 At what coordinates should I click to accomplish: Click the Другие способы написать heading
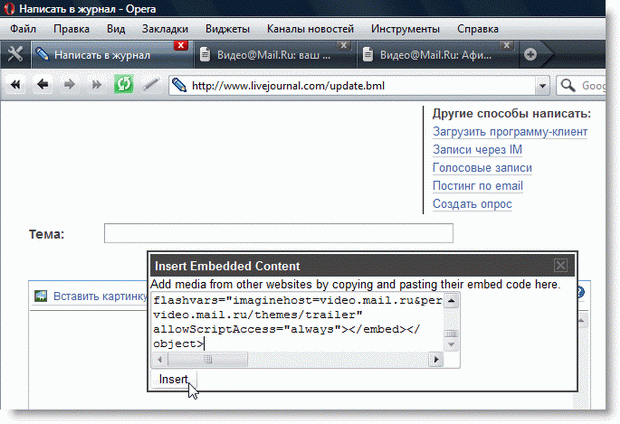point(512,114)
